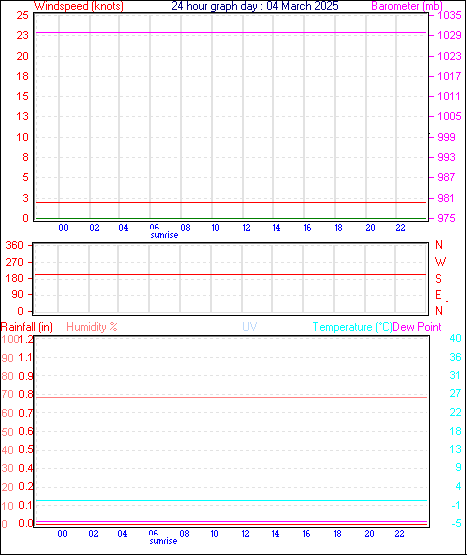Click the 987 barometer axis value
Image resolution: width=467 pixels, height=559 pixels.
click(x=446, y=177)
